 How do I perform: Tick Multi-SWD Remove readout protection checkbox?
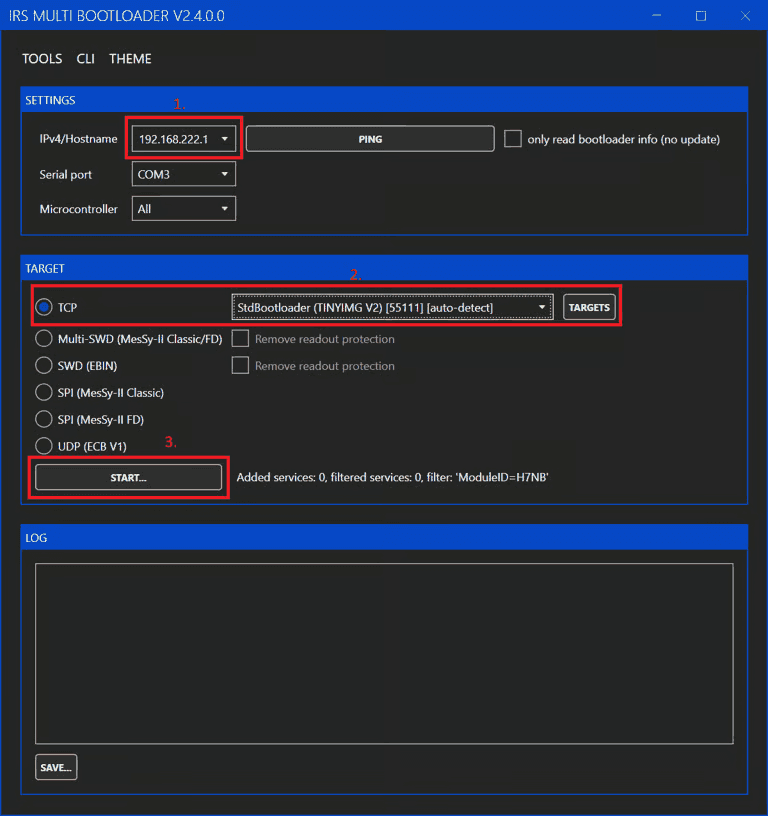coord(240,339)
